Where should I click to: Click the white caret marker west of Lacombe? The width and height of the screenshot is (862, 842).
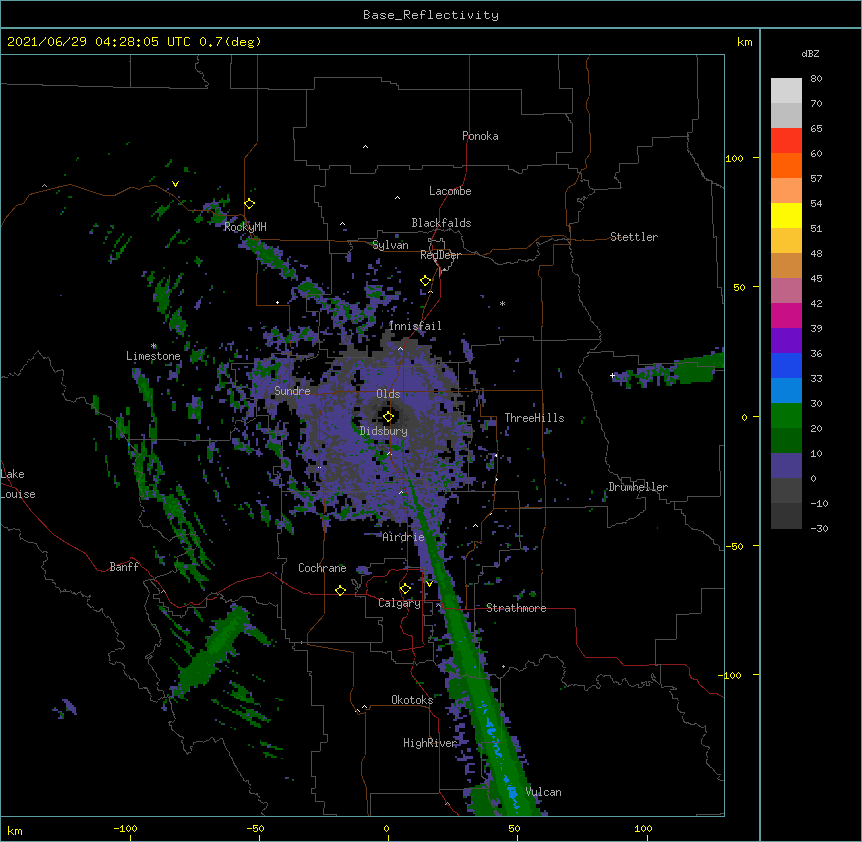click(x=397, y=198)
